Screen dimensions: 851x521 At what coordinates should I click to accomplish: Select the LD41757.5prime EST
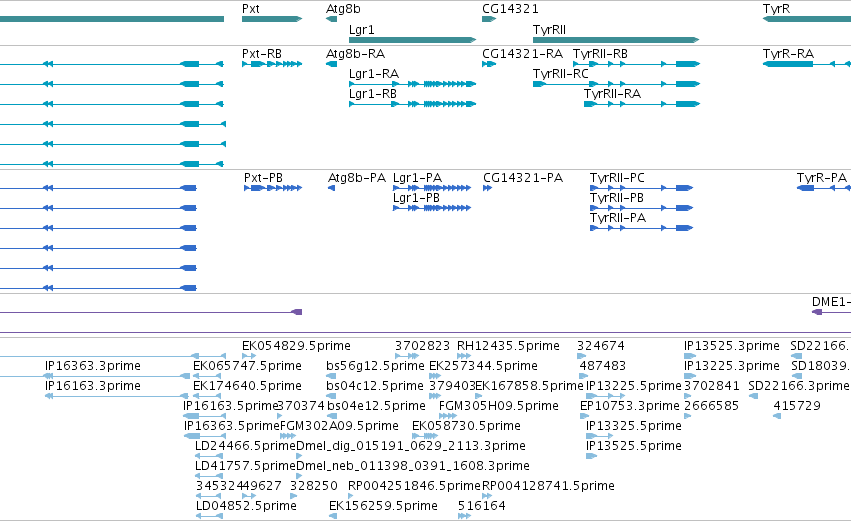click(x=209, y=476)
